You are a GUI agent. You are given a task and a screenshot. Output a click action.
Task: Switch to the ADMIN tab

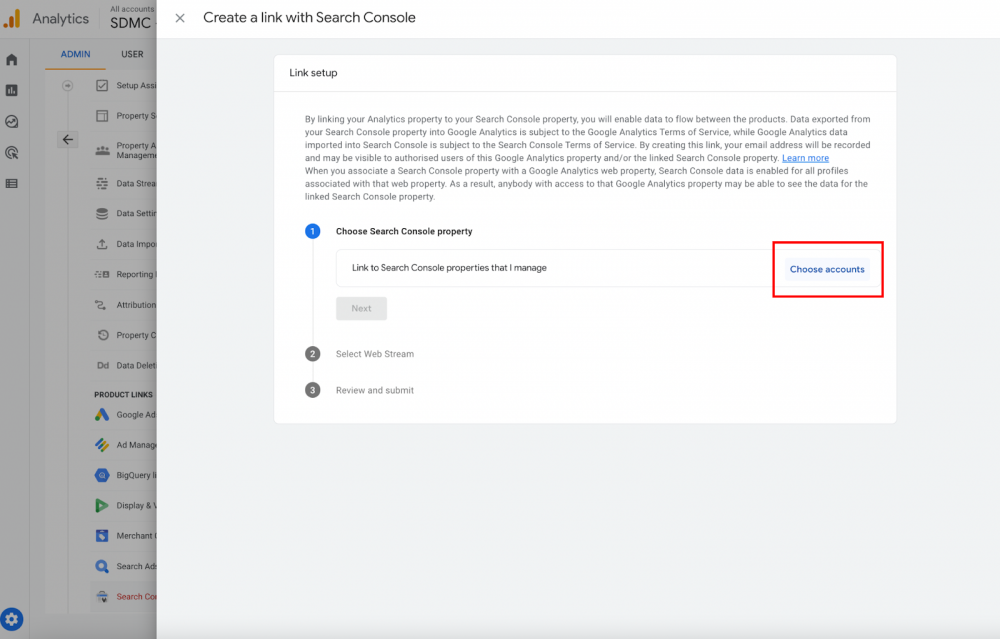[x=75, y=54]
